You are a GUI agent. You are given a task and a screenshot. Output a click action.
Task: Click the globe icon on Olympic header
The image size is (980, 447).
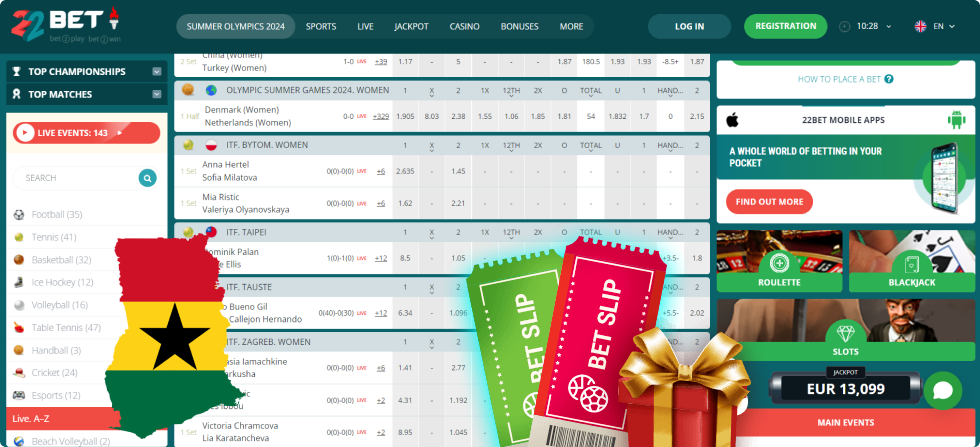pos(211,90)
